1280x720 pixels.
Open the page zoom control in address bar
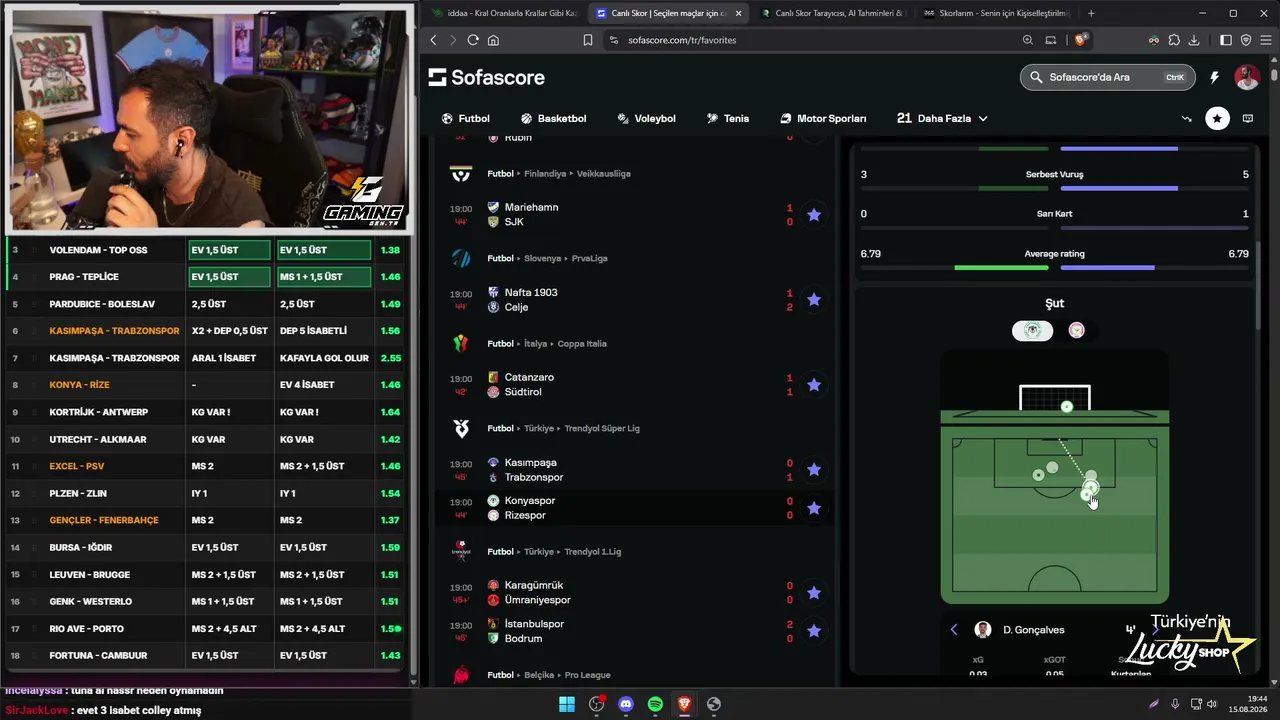[1028, 40]
